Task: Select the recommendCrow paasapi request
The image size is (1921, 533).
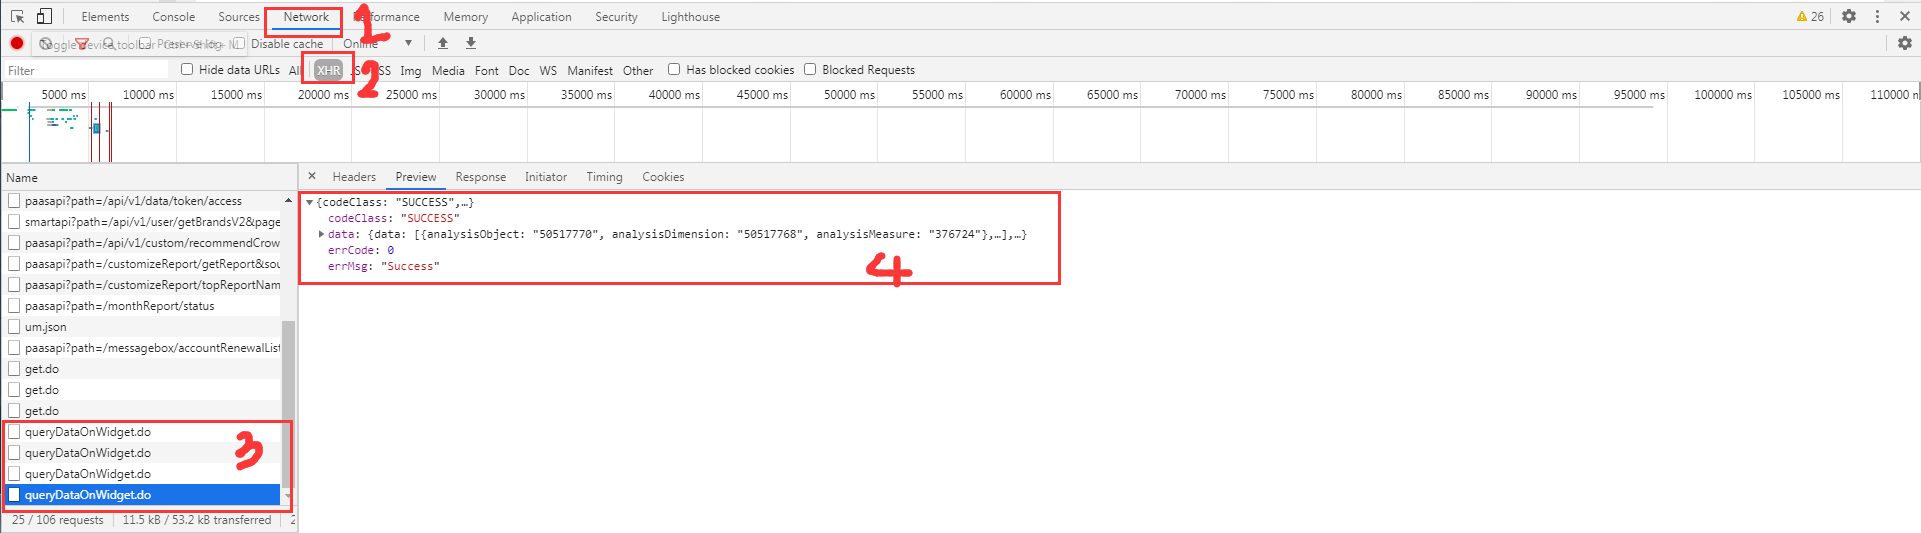Action: 143,243
